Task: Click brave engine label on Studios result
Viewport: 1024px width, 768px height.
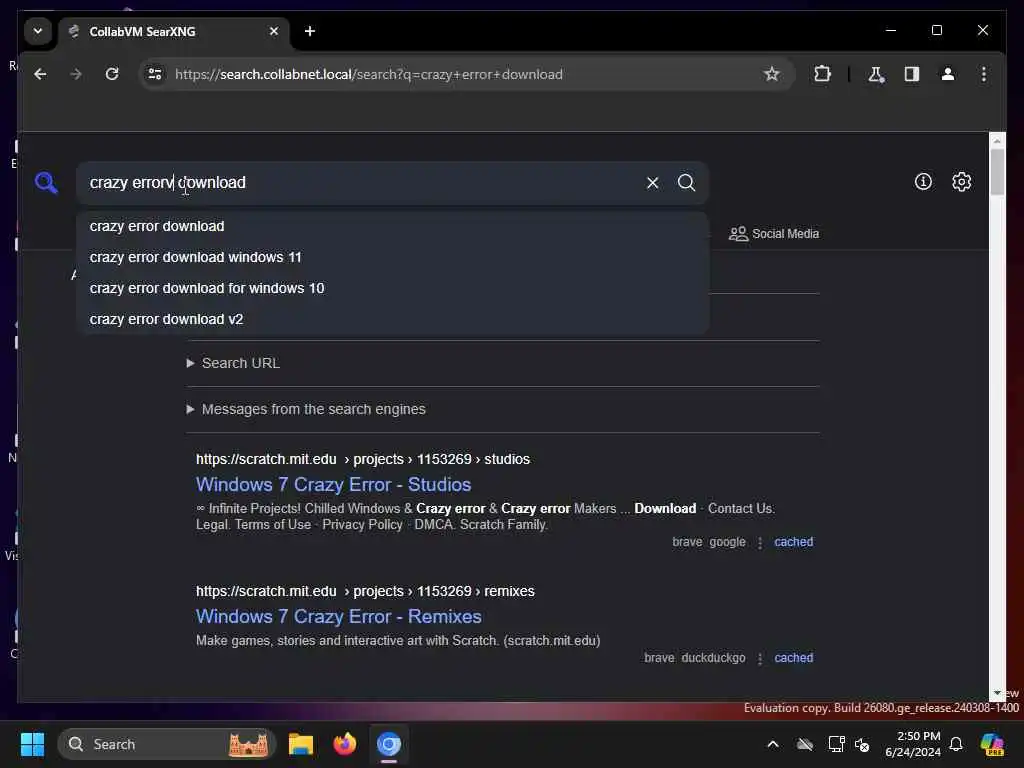Action: click(x=687, y=542)
